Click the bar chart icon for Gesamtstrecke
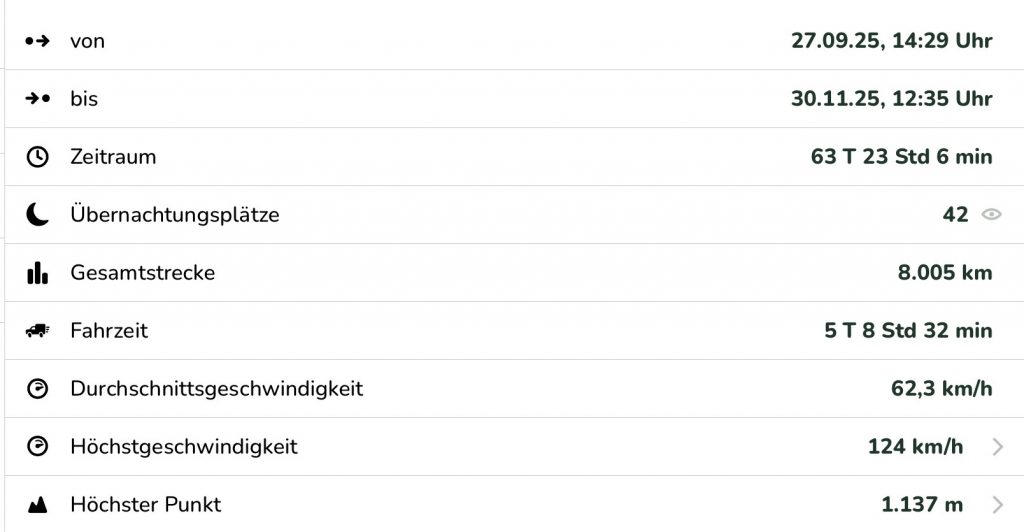 click(x=37, y=272)
